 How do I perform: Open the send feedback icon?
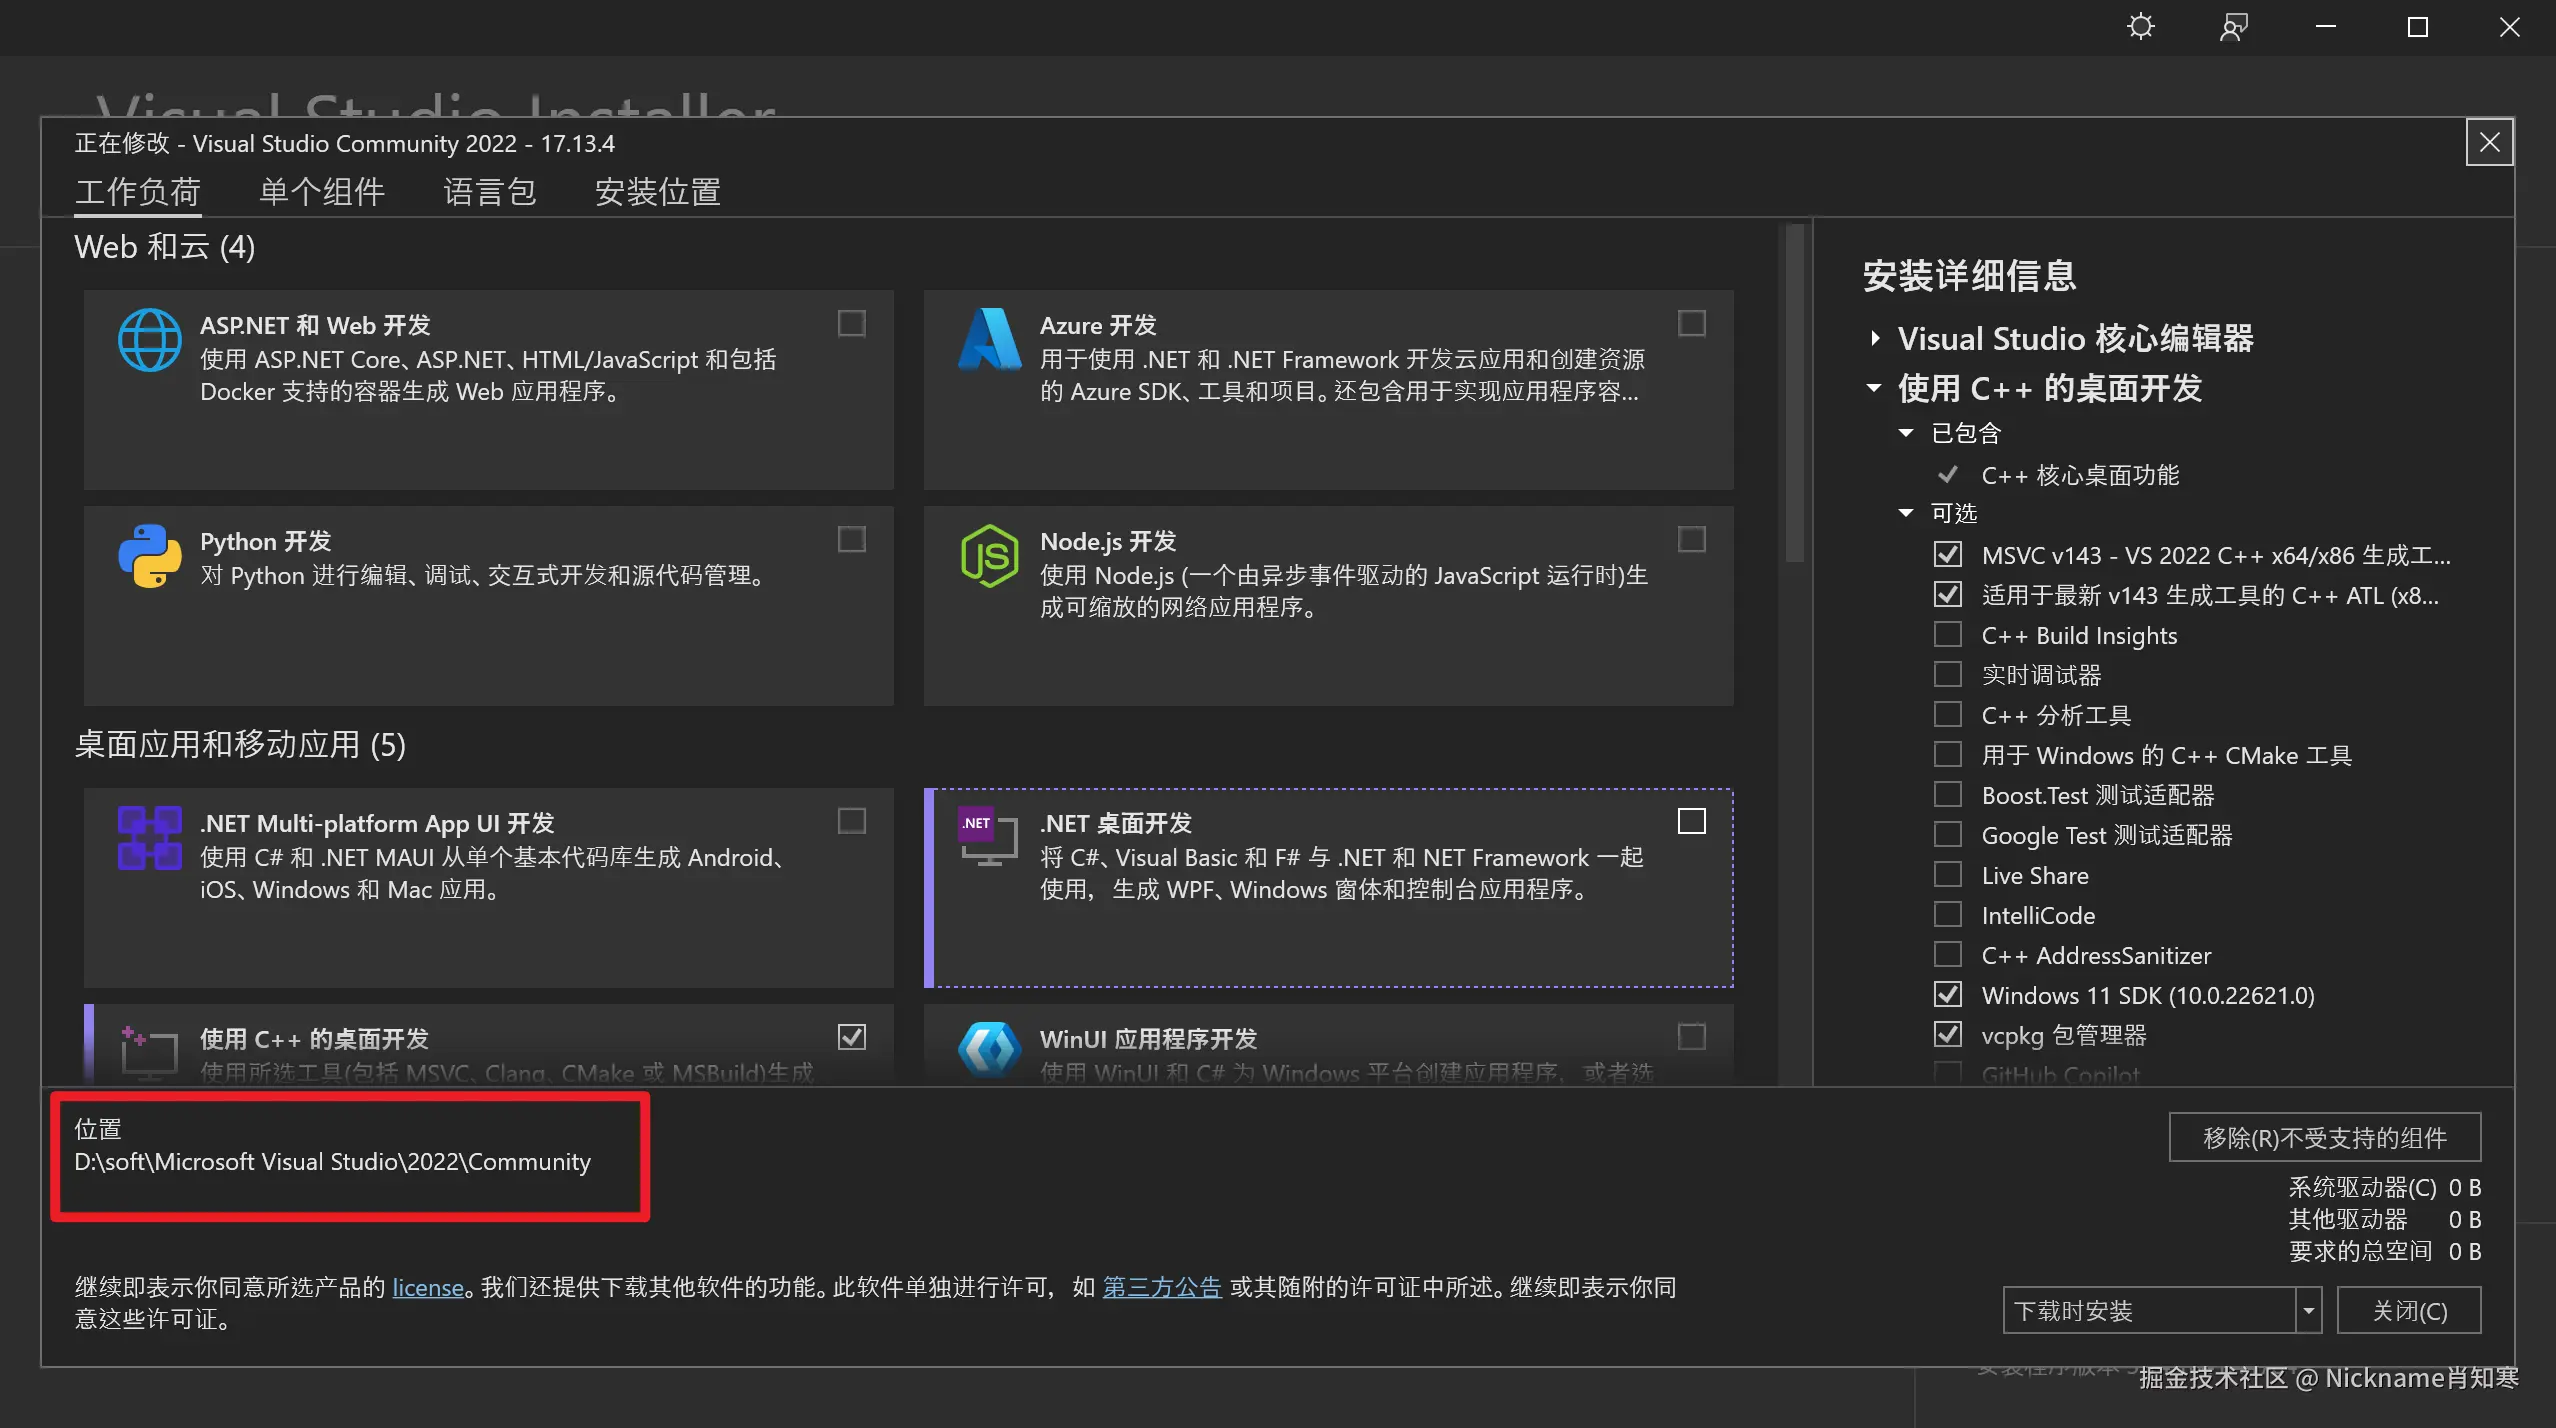tap(2233, 27)
